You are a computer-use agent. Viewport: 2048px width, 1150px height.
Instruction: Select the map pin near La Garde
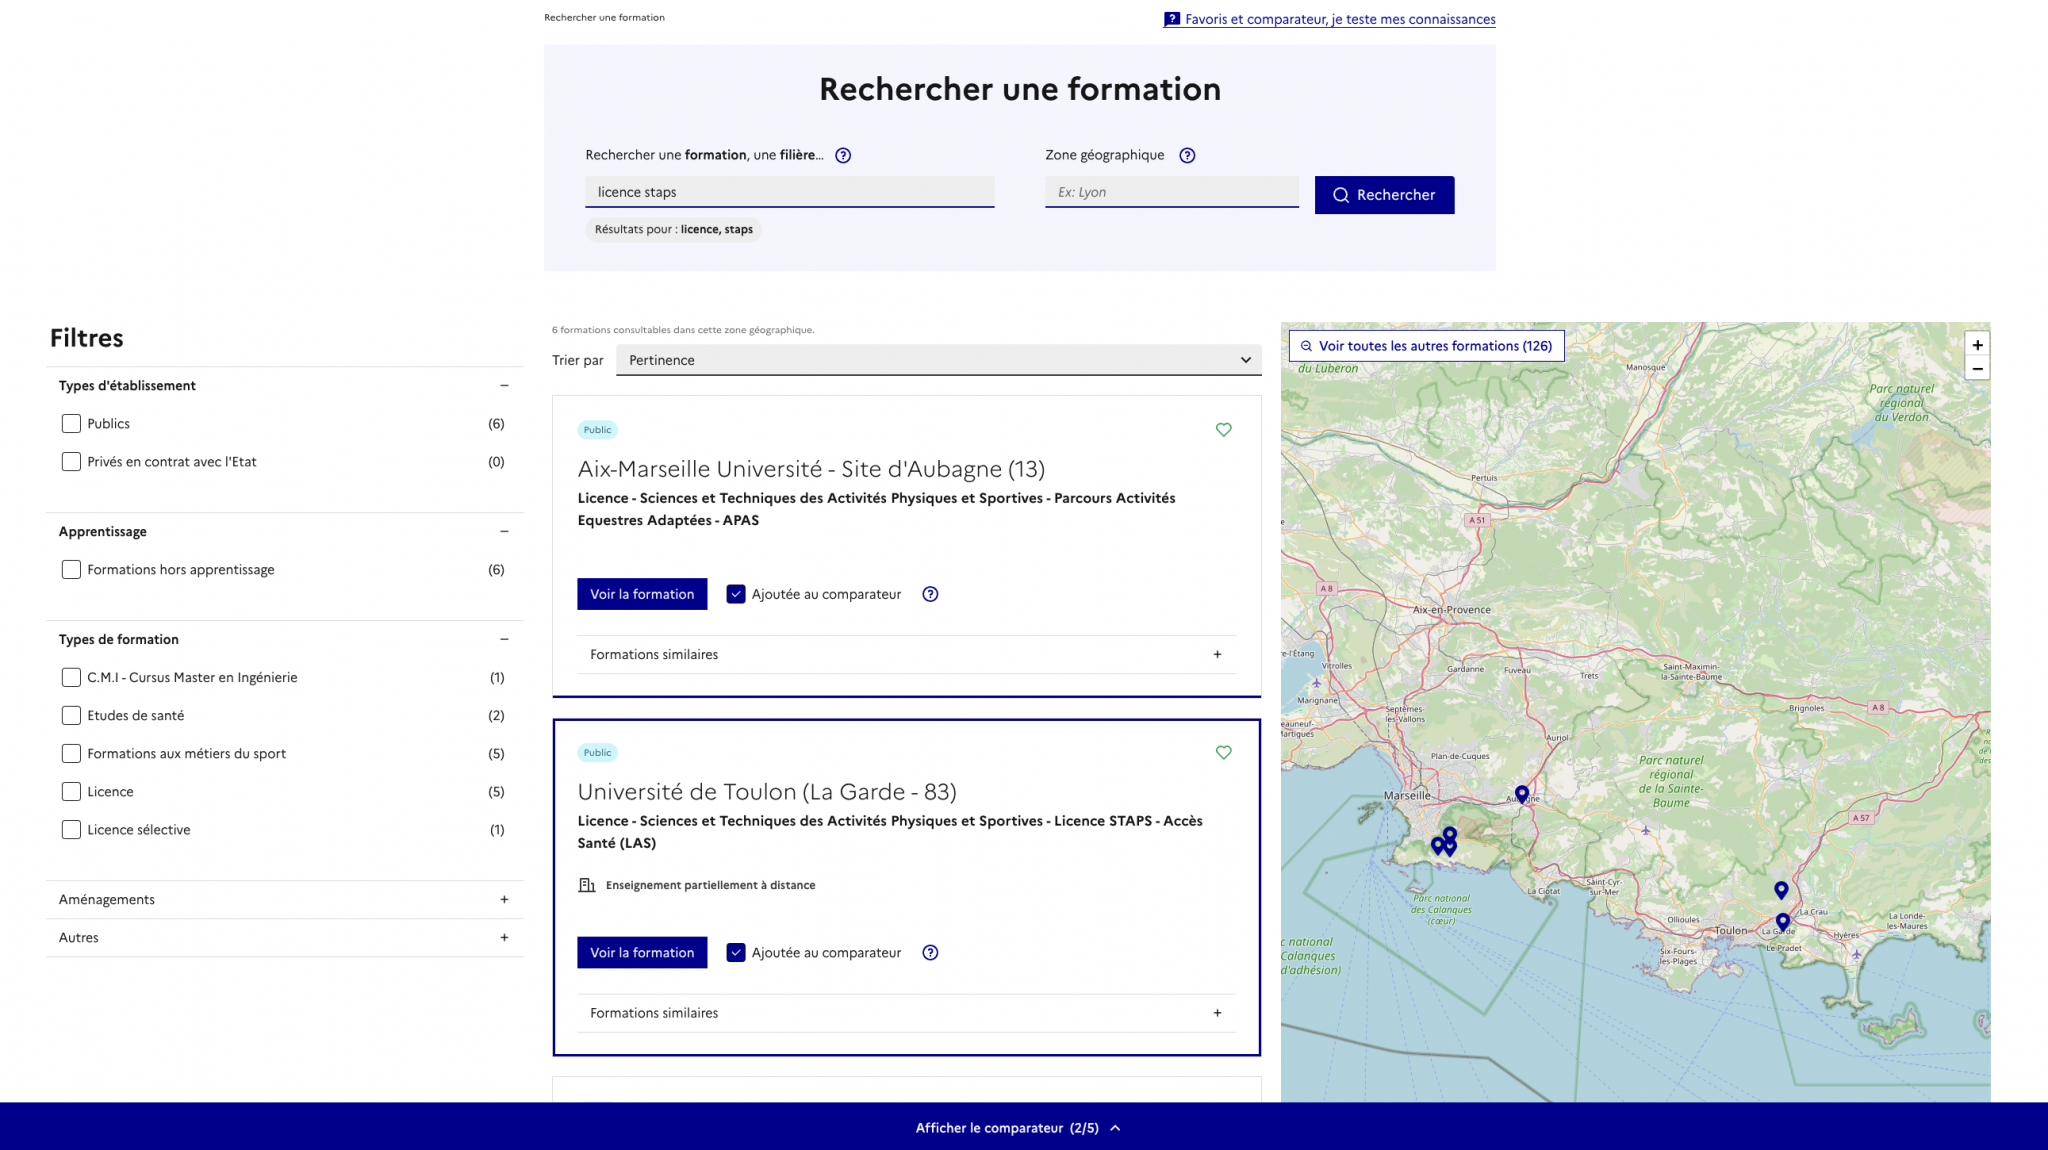tap(1781, 920)
